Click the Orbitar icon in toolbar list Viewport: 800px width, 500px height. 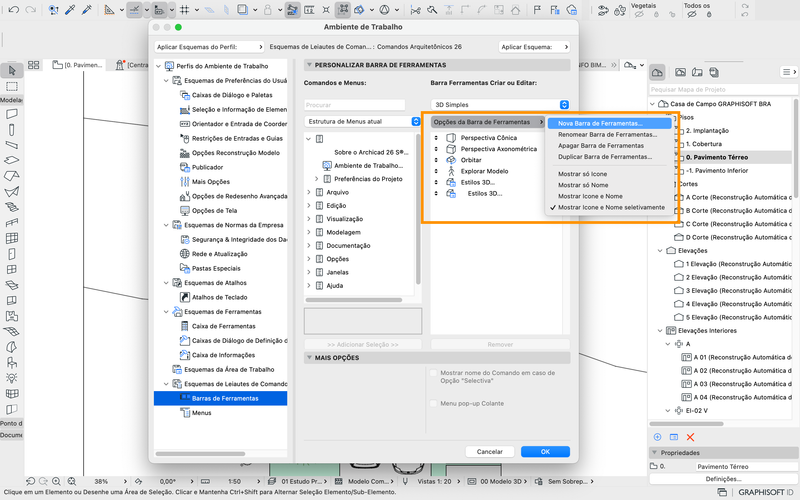451,160
